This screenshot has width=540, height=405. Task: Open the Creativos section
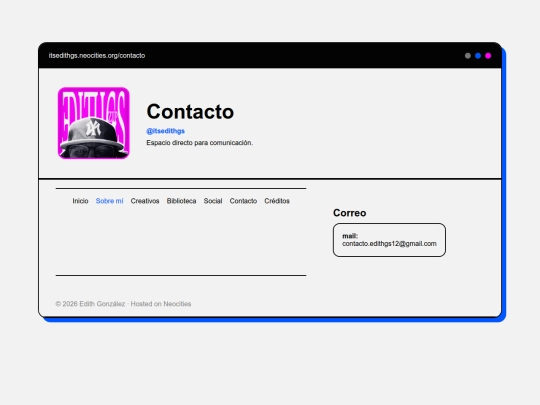pyautogui.click(x=145, y=201)
